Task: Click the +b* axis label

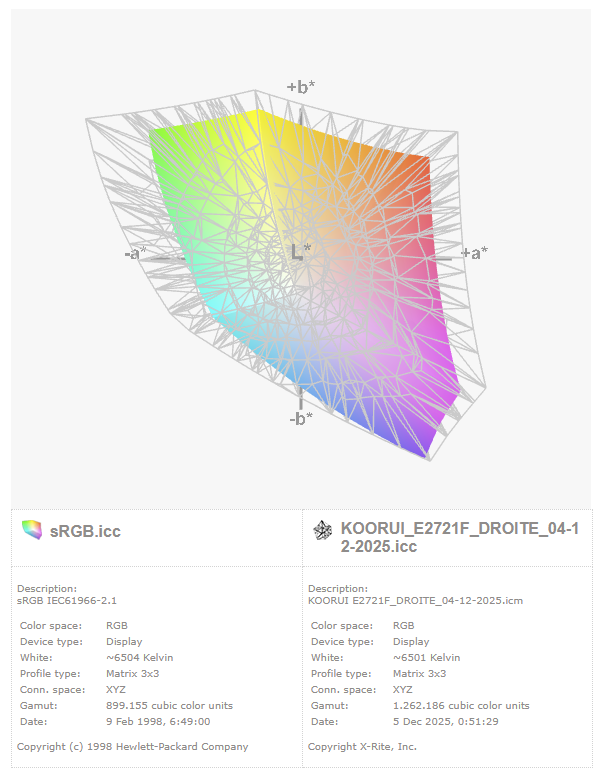Action: point(300,87)
